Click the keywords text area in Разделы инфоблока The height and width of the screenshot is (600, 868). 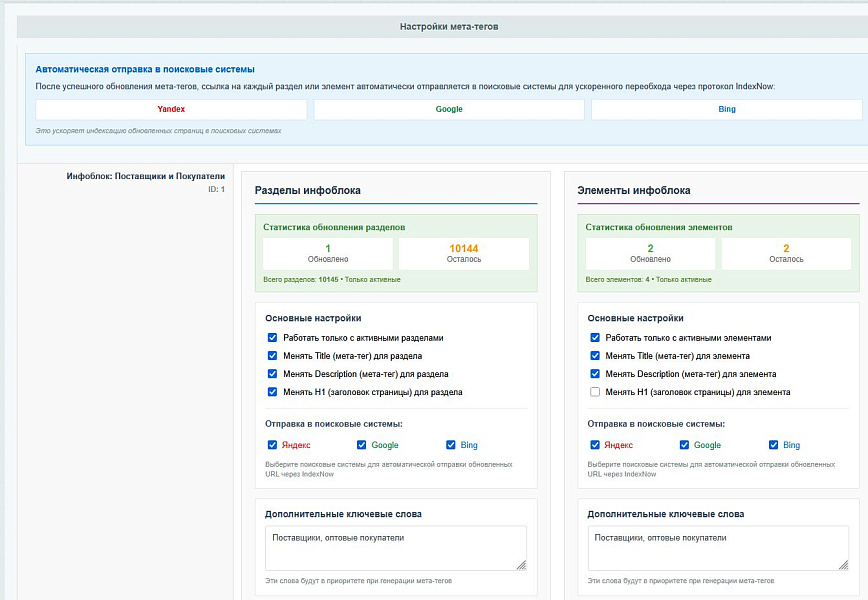coord(395,549)
